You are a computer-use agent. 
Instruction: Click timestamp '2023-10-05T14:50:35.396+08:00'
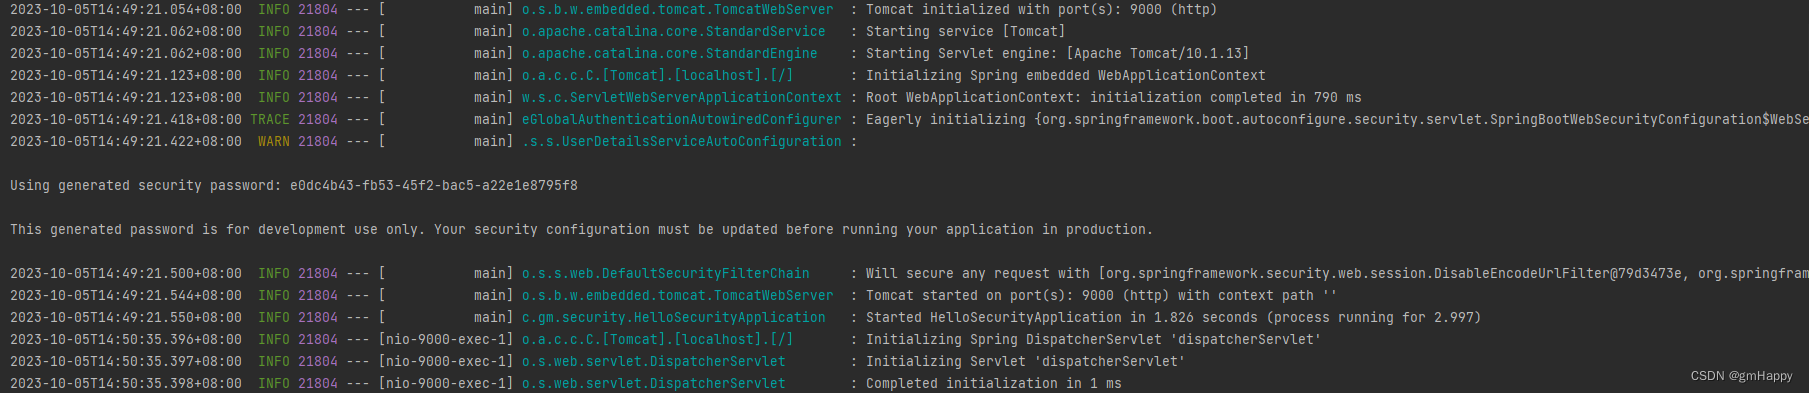tap(126, 340)
